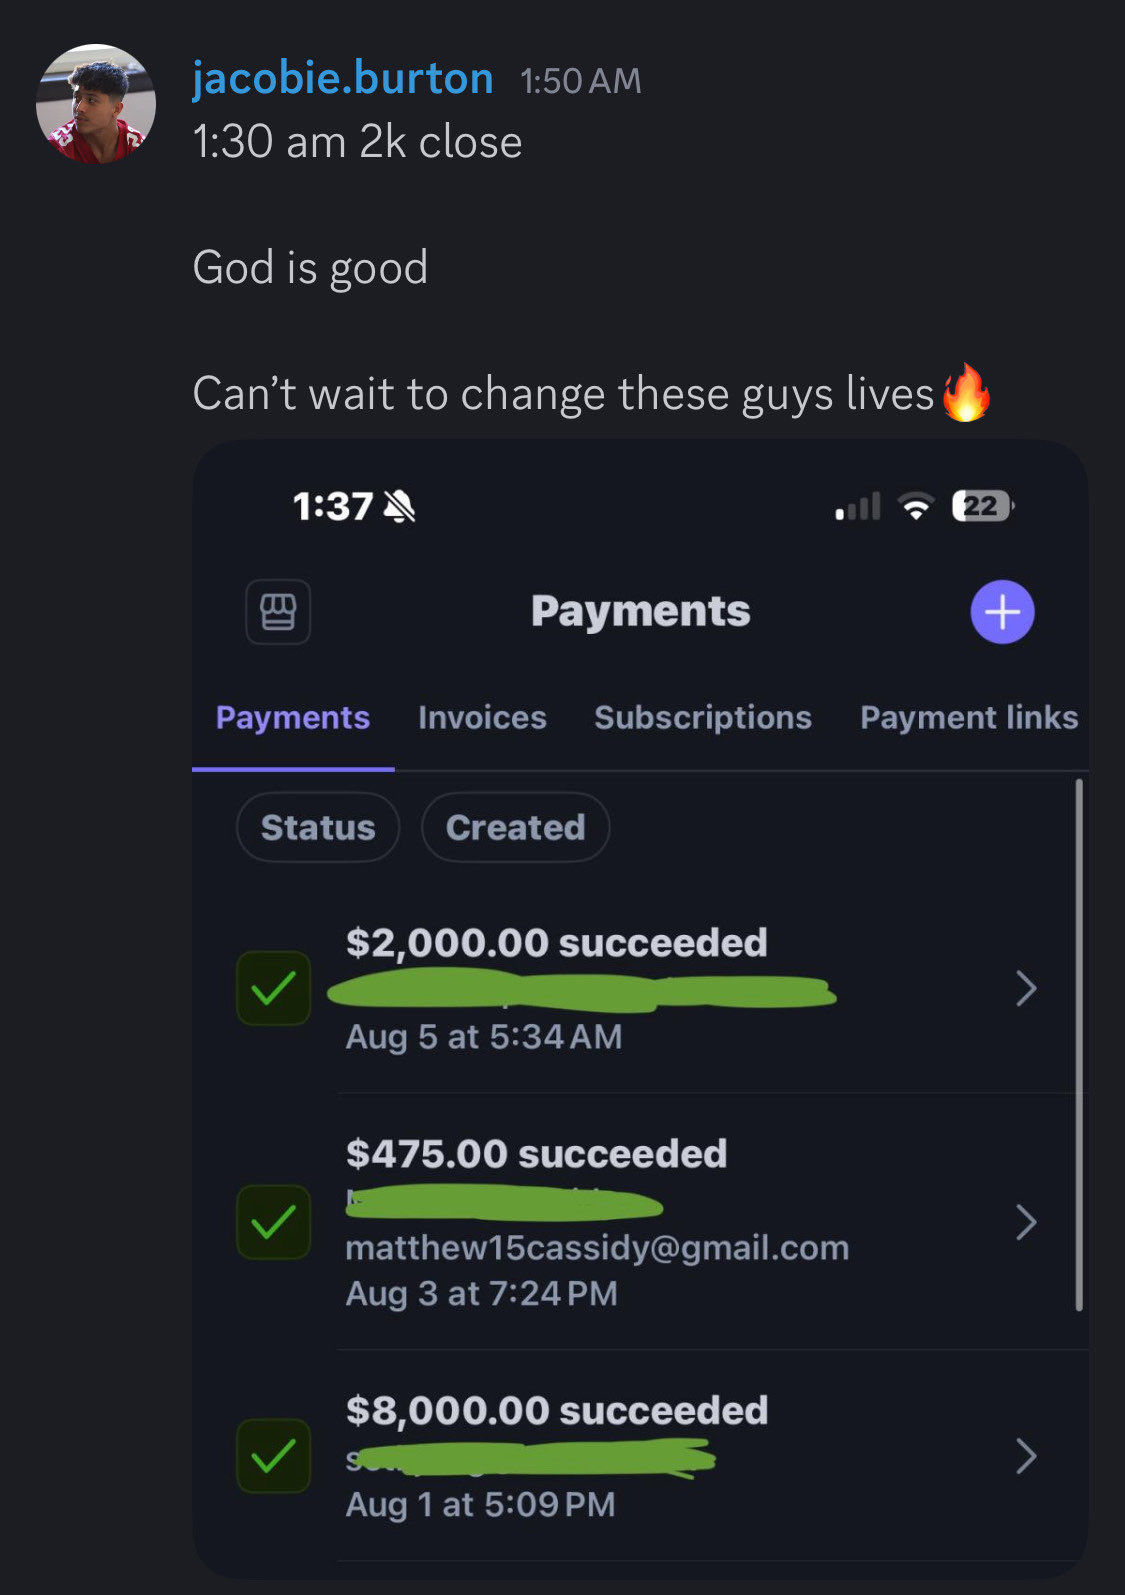
Task: Expand the $8,000.00 payment details chevron
Action: [1026, 1456]
